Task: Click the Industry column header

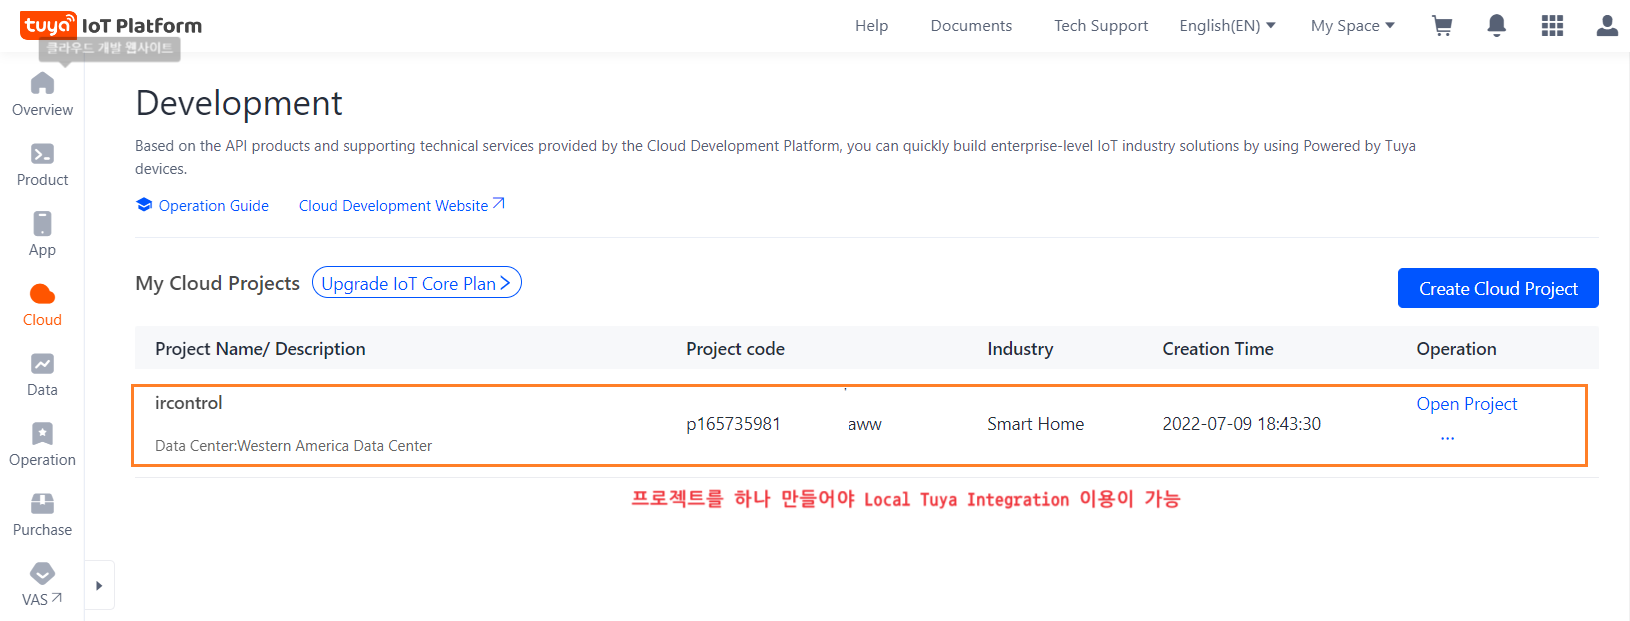Action: click(1020, 349)
